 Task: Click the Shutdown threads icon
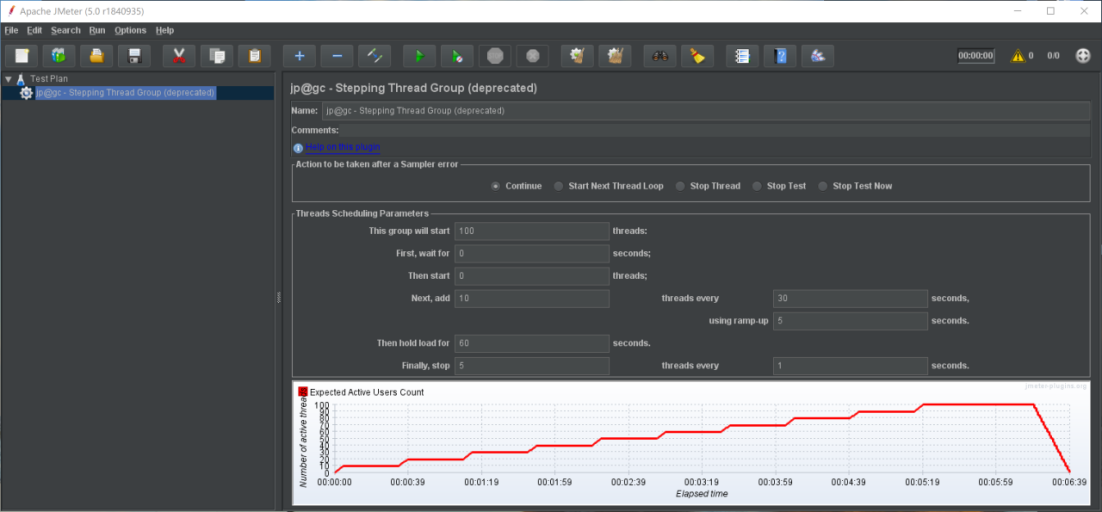(533, 55)
